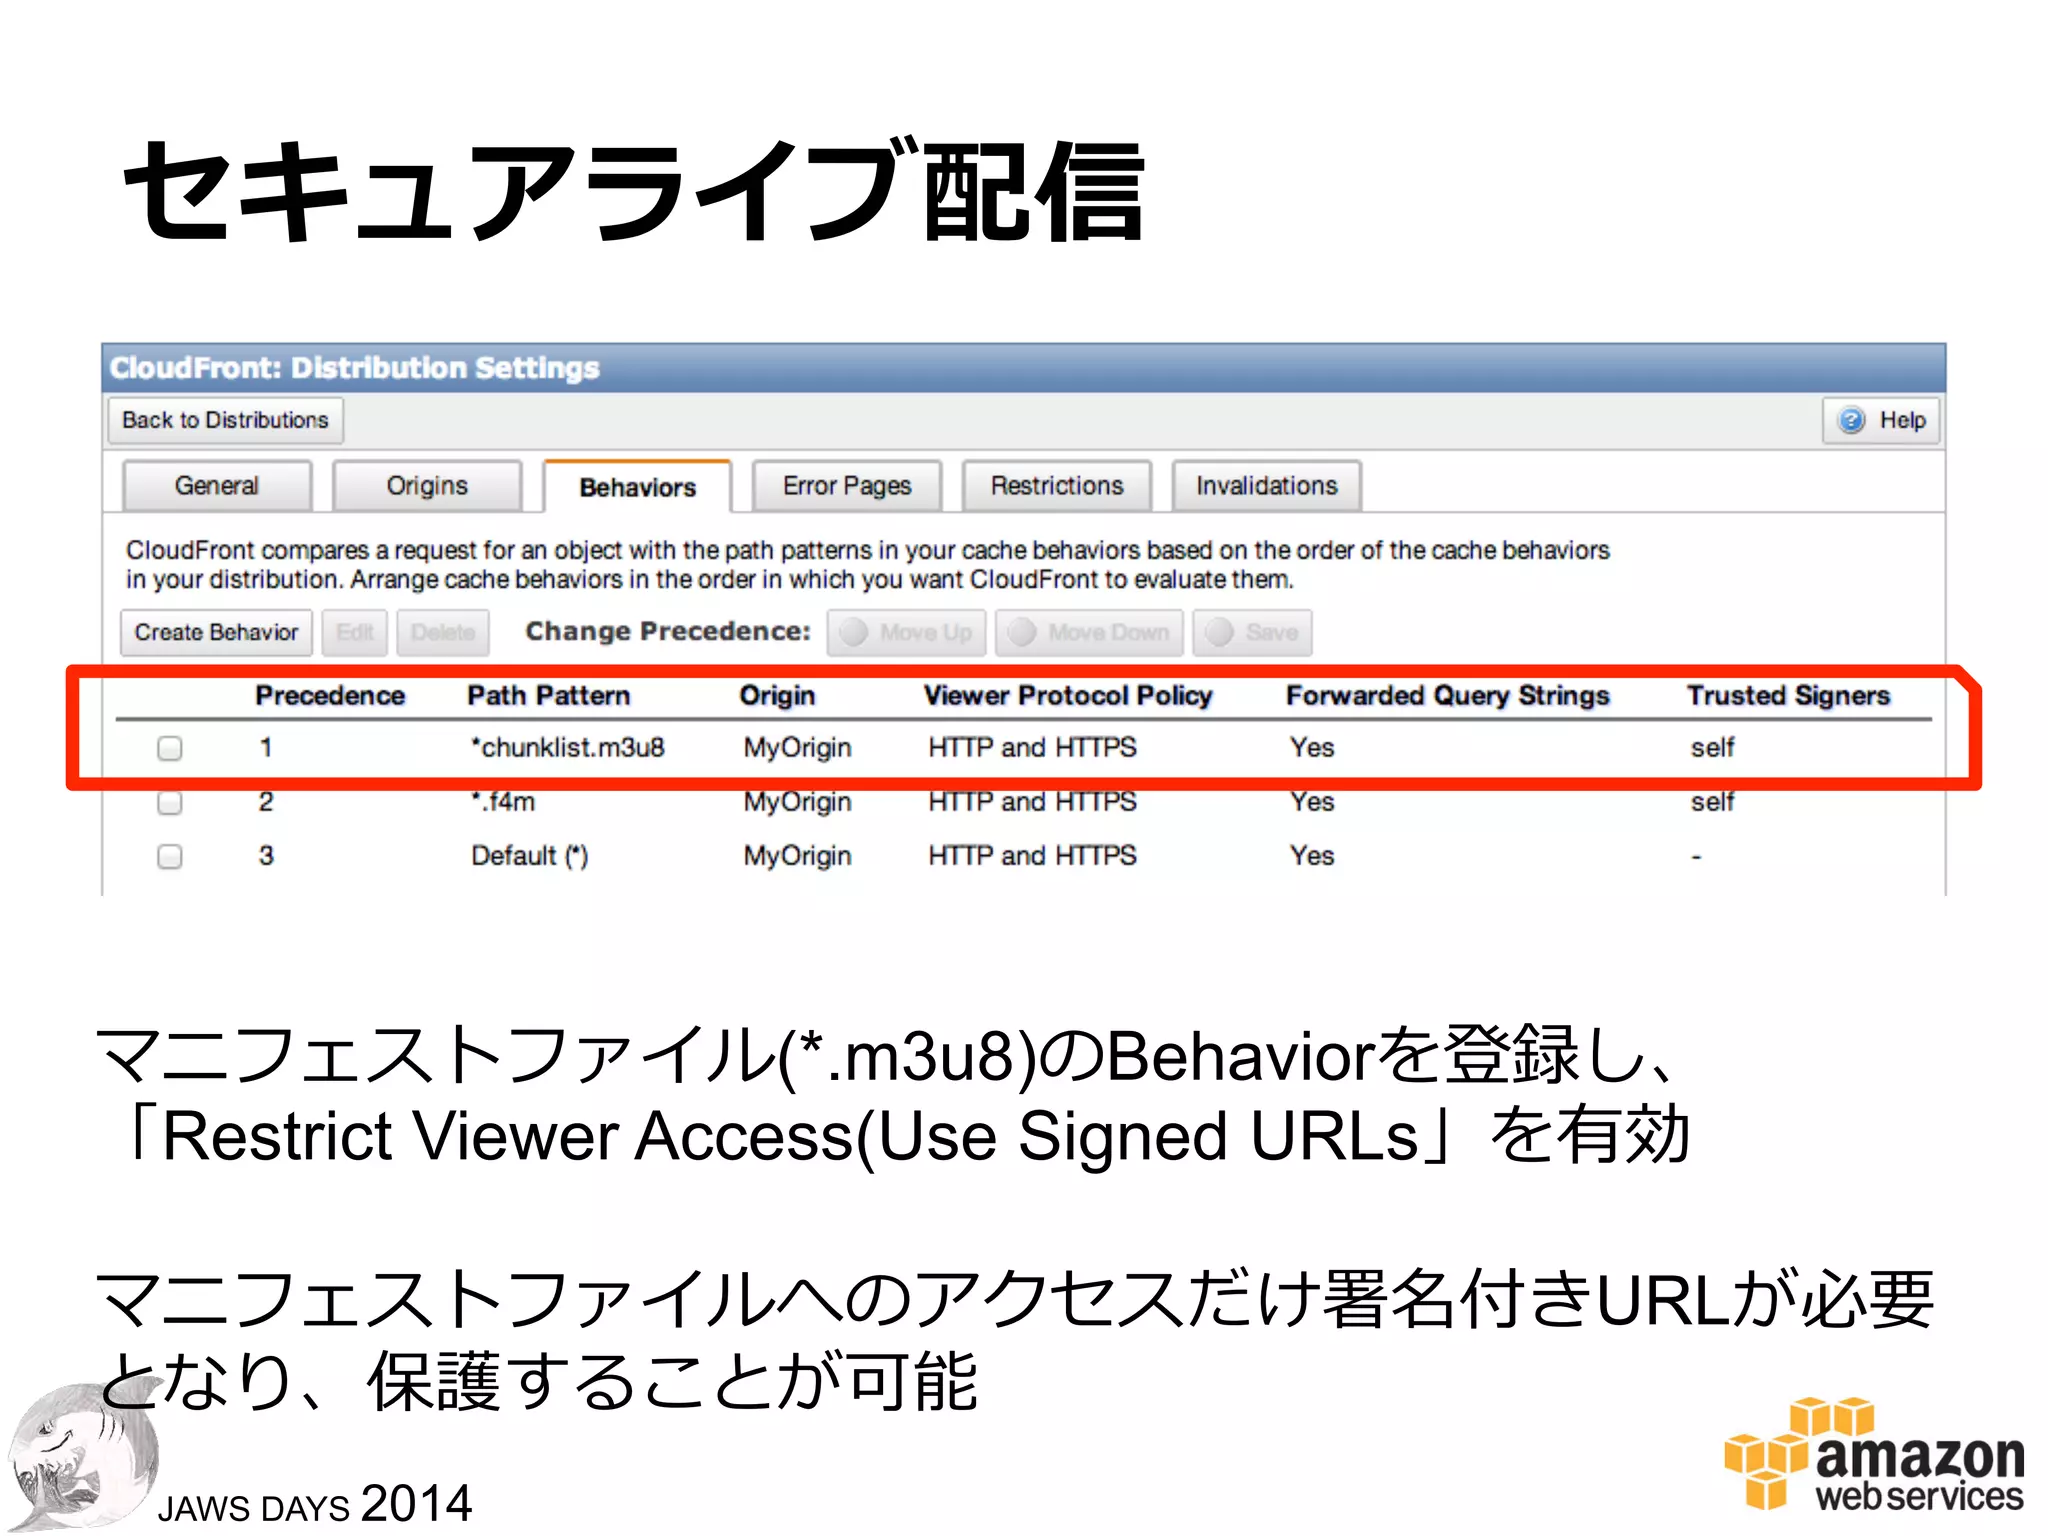Click the Create Behavior button
The height and width of the screenshot is (1536, 2048).
216,632
